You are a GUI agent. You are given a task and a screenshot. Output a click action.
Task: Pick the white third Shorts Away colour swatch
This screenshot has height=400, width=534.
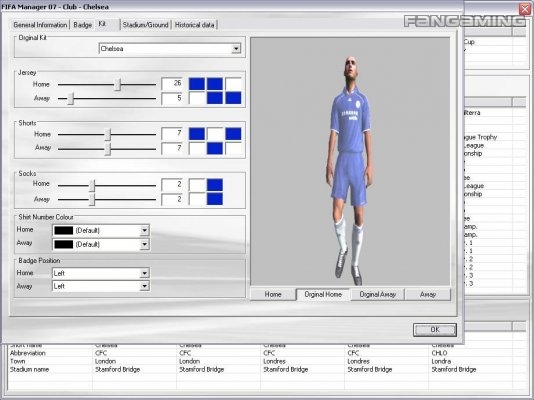point(233,148)
